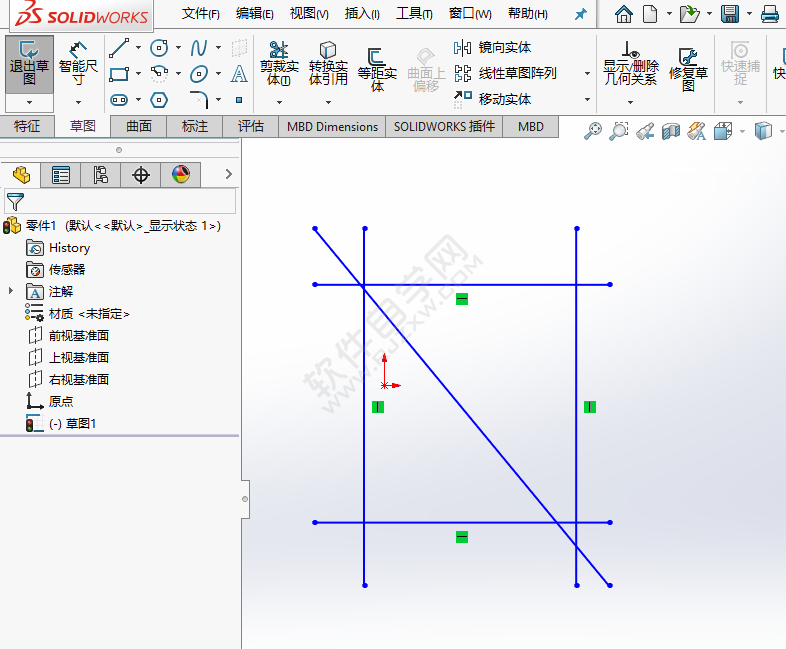Screen dimensions: 786x649
Task: Expand the manager tabs chevron arrow
Action: 229,174
